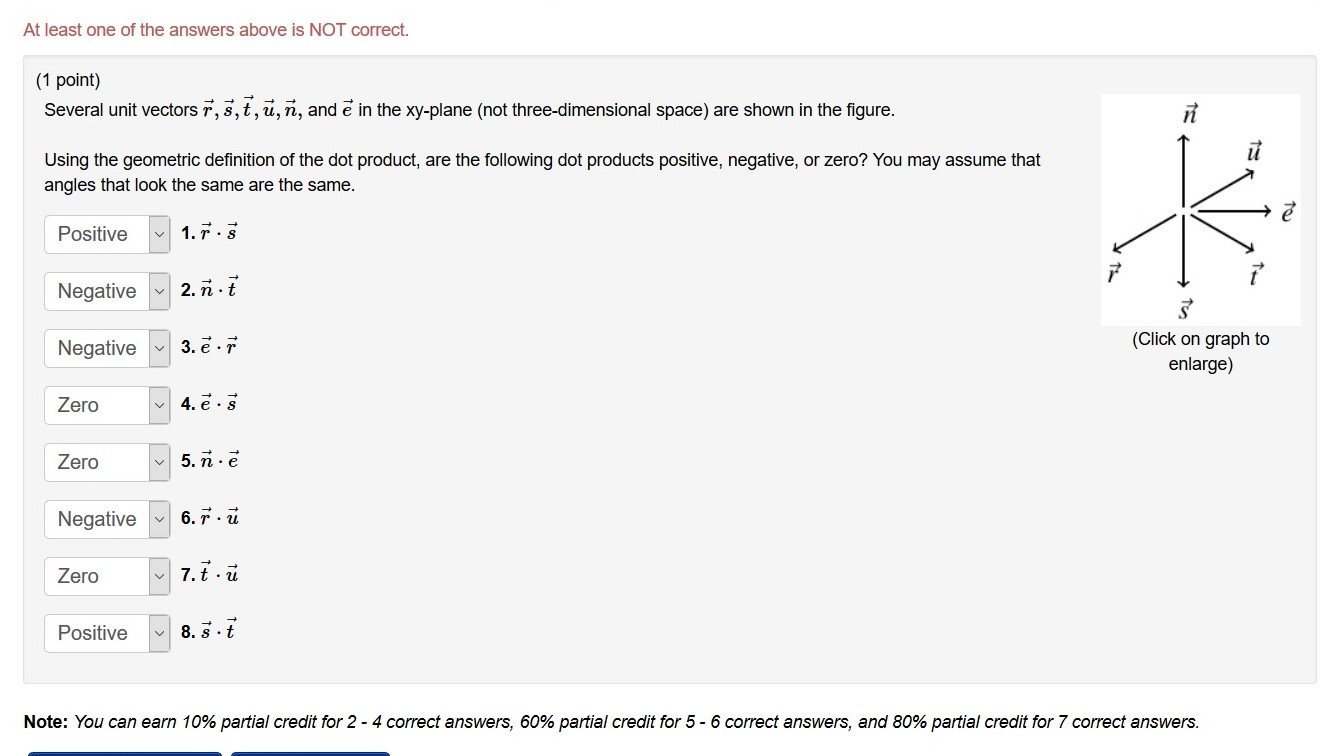Open the answer dropdown for question 8, s · t
The height and width of the screenshot is (756, 1344).
[x=105, y=633]
